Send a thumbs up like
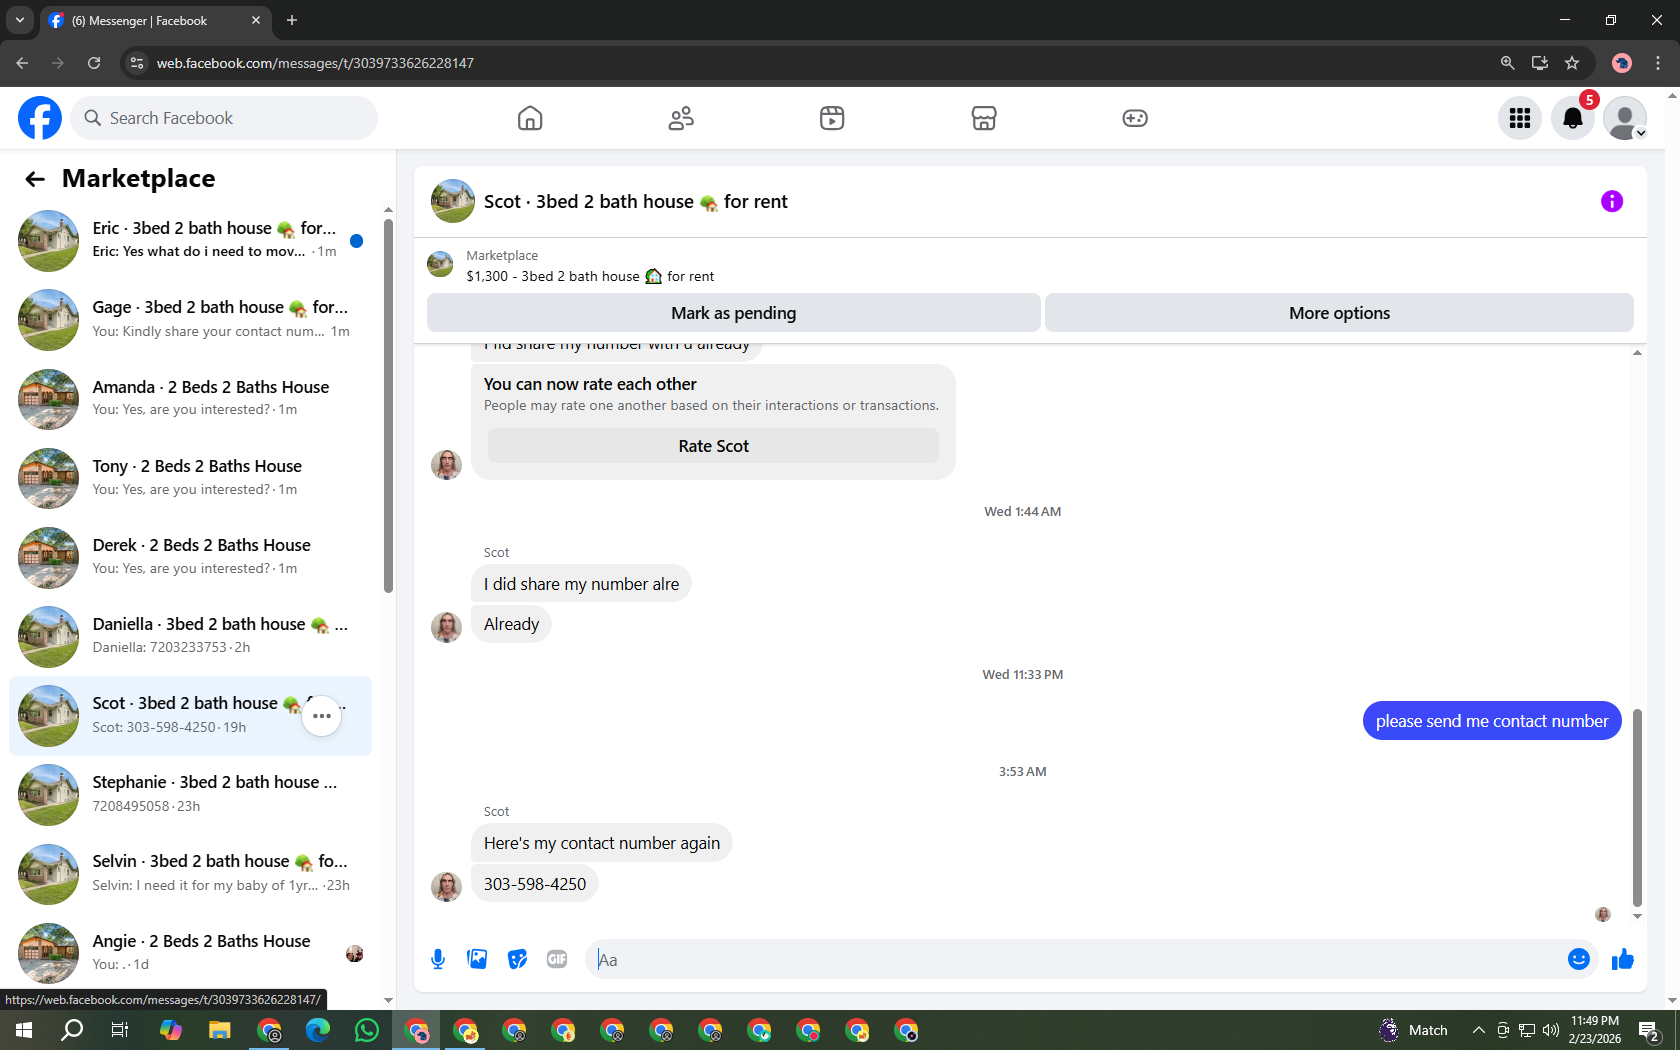Image resolution: width=1680 pixels, height=1050 pixels. tap(1623, 960)
